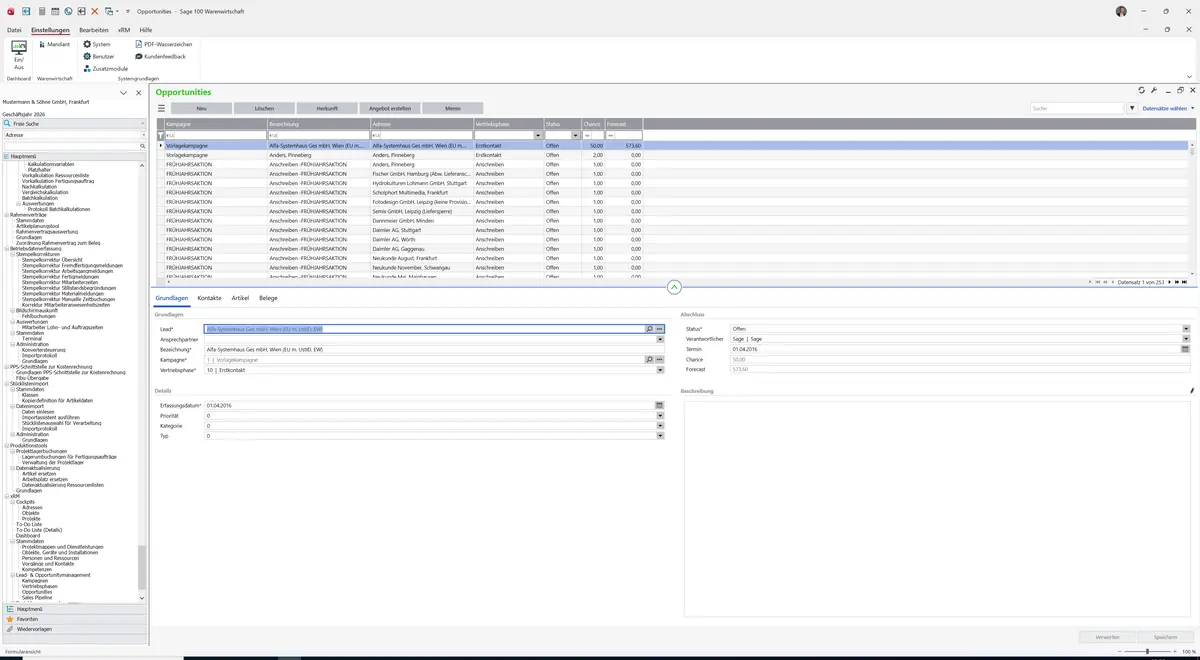This screenshot has height=660, width=1200.
Task: Open the Verantwortlicher dropdown
Action: pyautogui.click(x=1186, y=339)
